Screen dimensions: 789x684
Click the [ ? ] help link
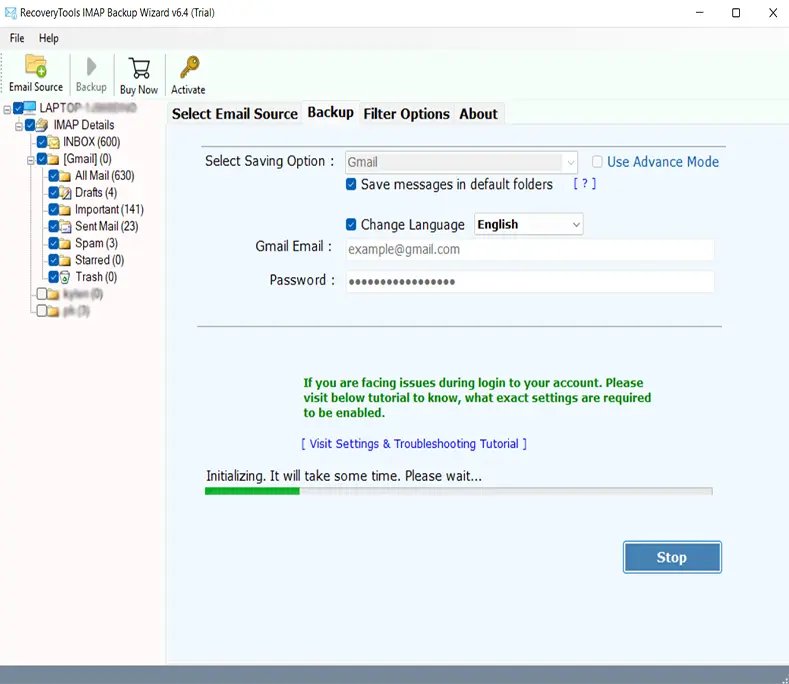tap(585, 184)
